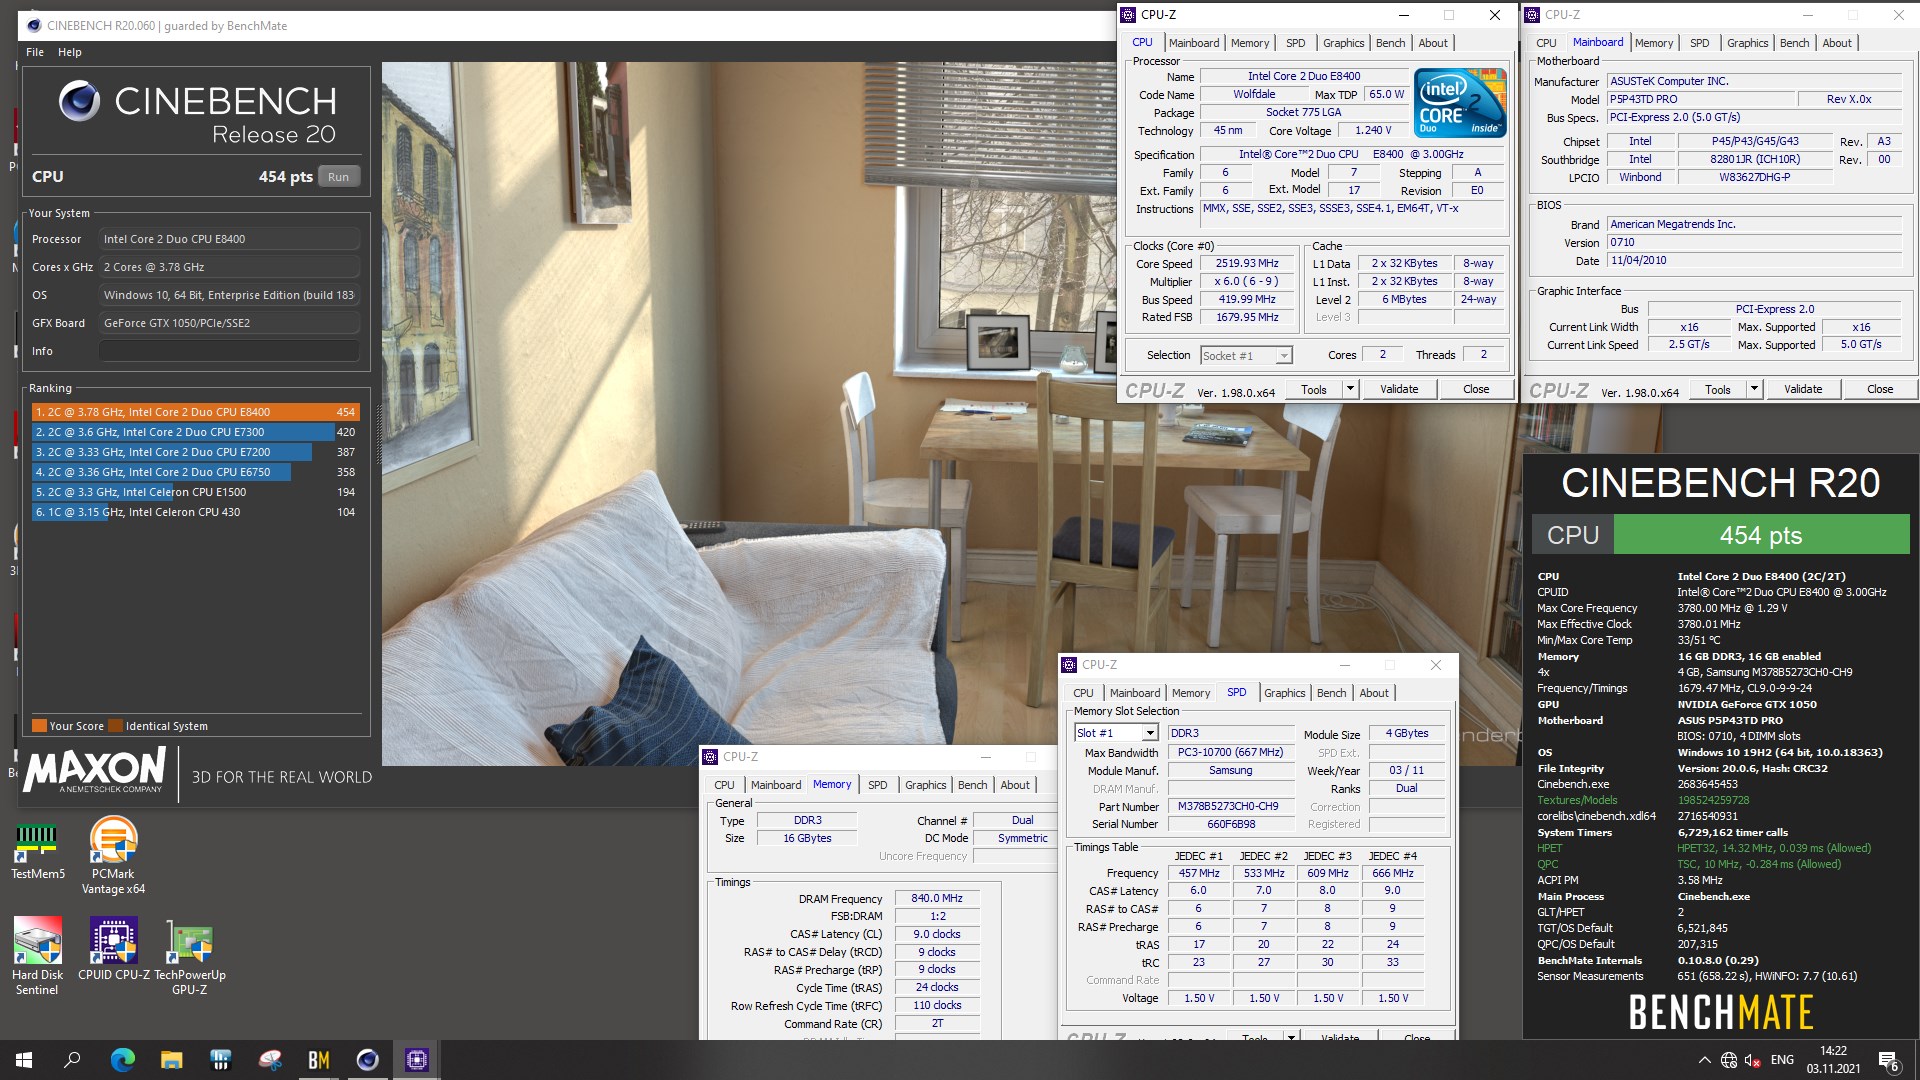Screen dimensions: 1920x1080
Task: Launch TechPowerUp GPU-Z desktop icon
Action: click(x=189, y=955)
